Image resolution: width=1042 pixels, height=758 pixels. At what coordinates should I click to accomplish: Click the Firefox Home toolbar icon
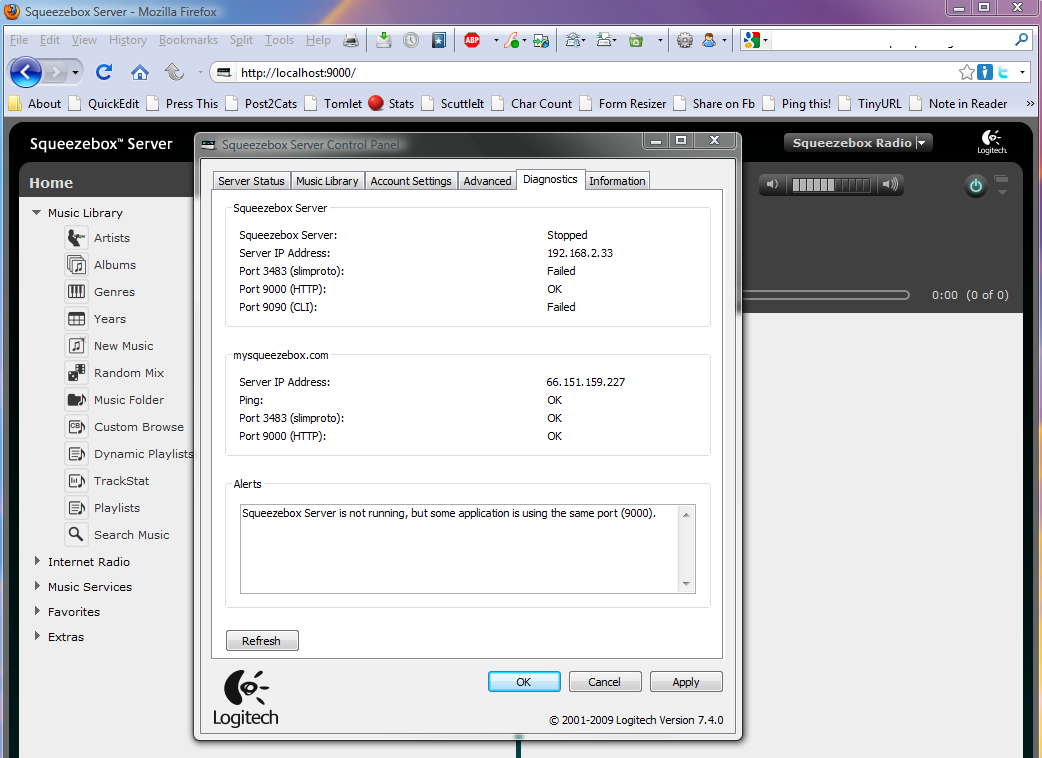pyautogui.click(x=140, y=73)
